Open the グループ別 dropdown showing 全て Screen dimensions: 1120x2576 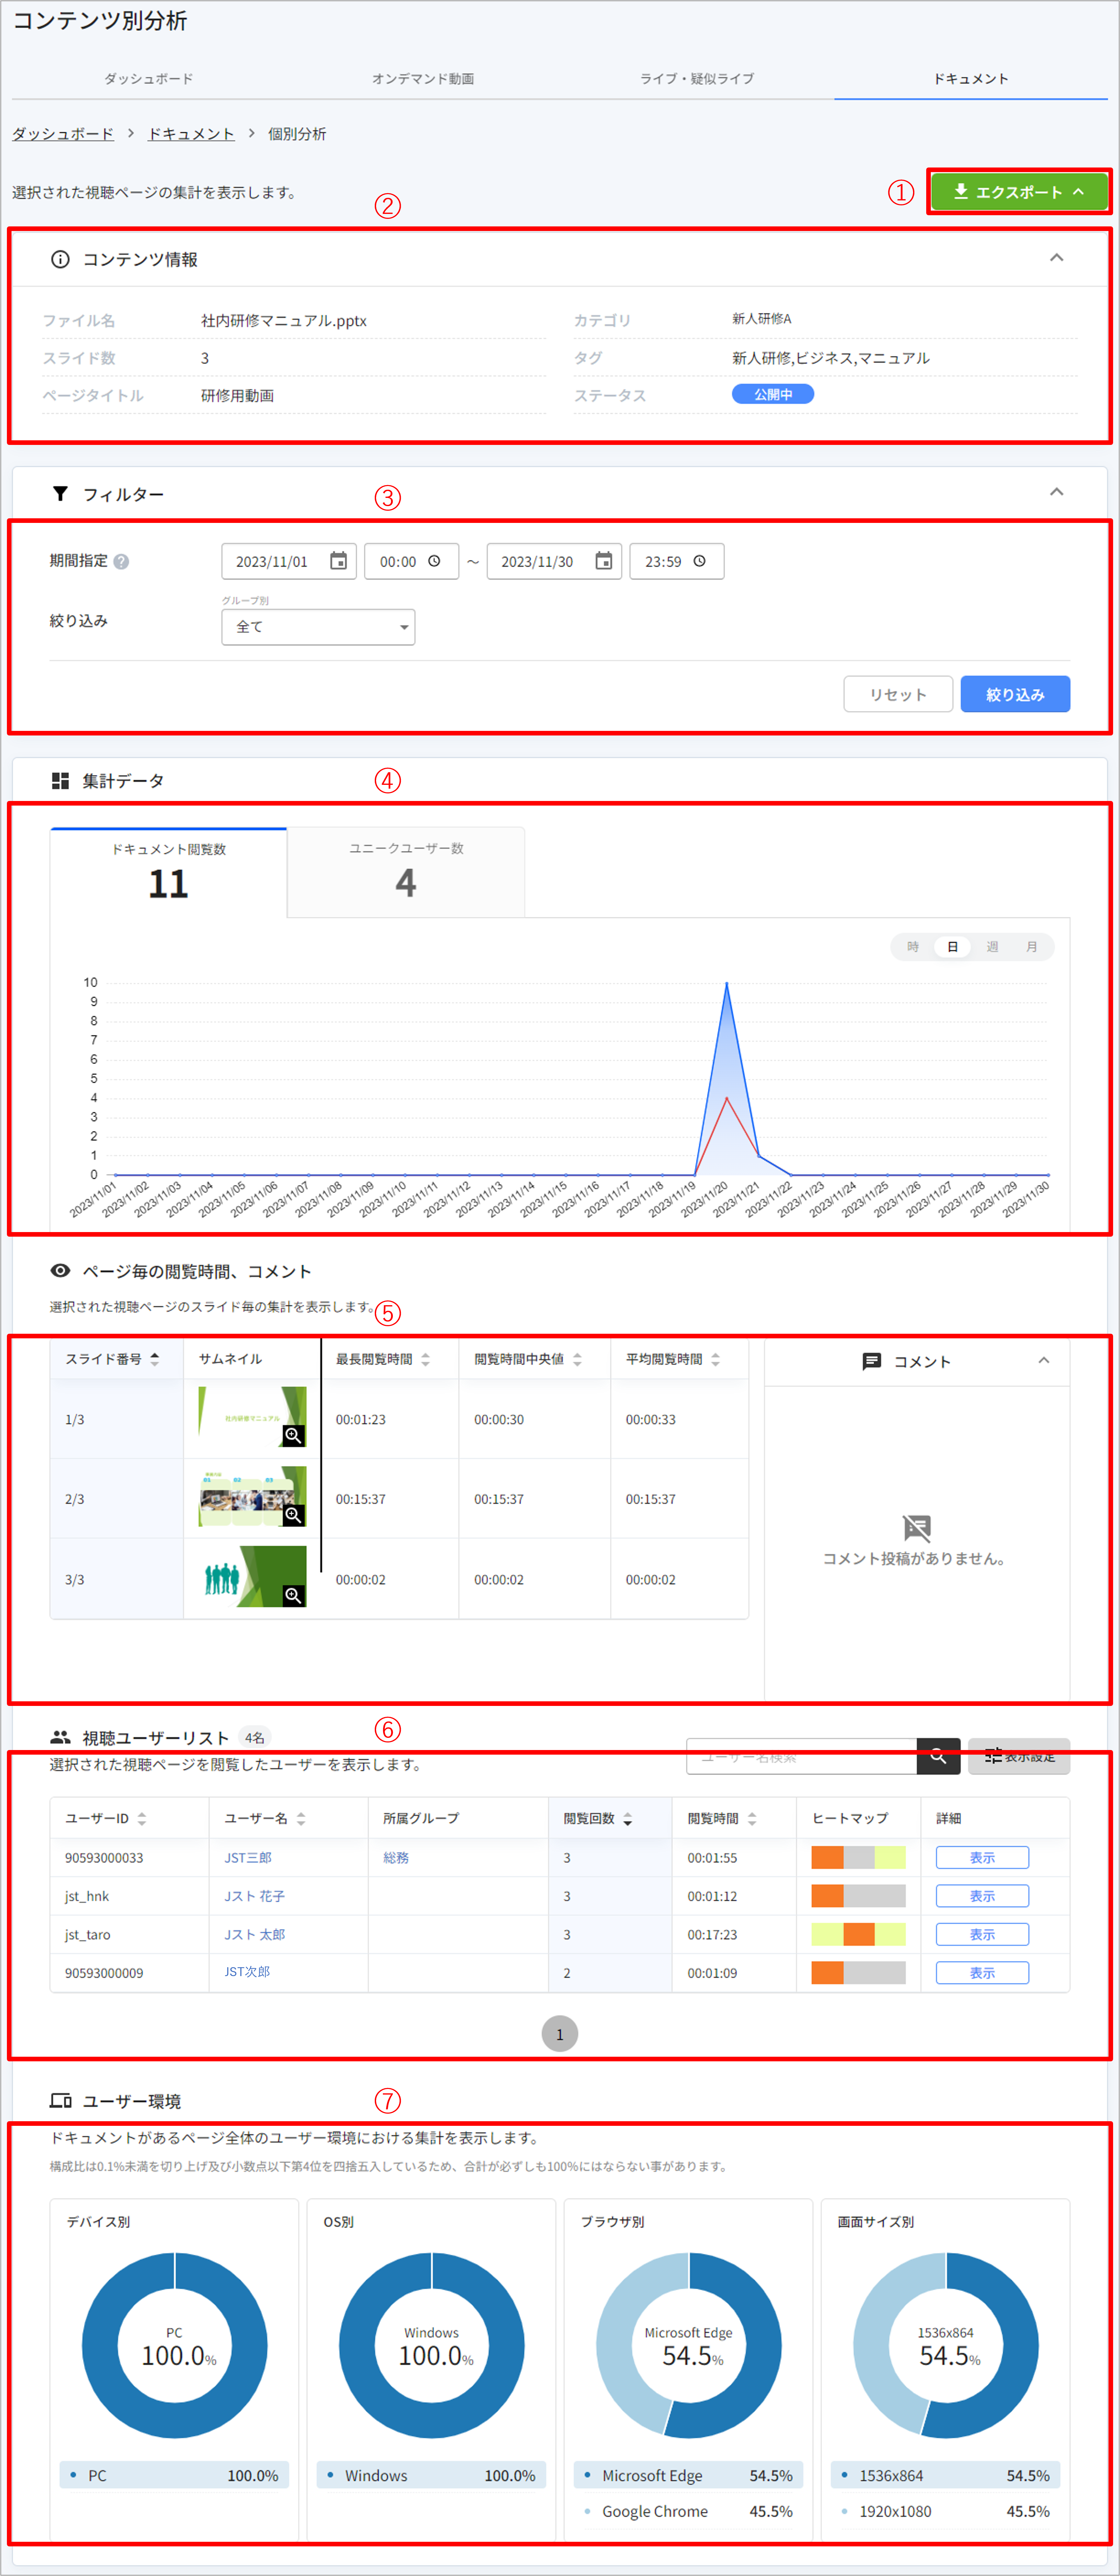(318, 627)
